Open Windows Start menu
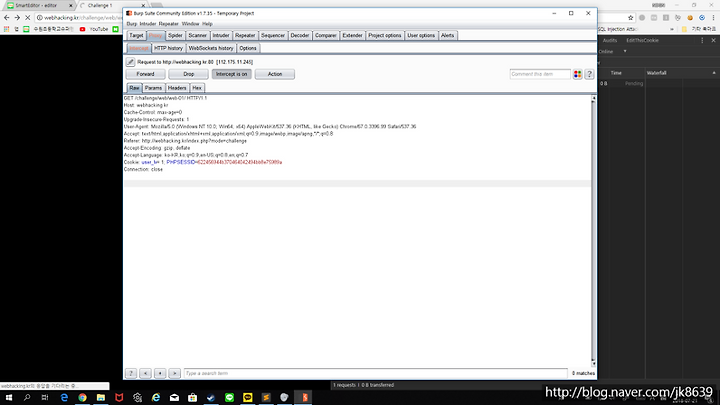The width and height of the screenshot is (720, 405). pyautogui.click(x=9, y=398)
